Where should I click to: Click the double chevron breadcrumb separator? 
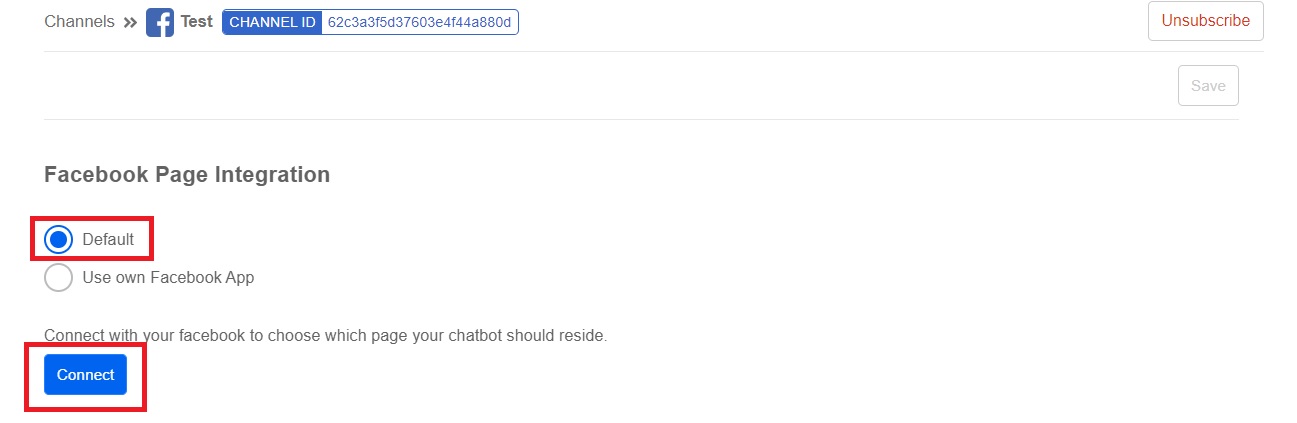(130, 22)
